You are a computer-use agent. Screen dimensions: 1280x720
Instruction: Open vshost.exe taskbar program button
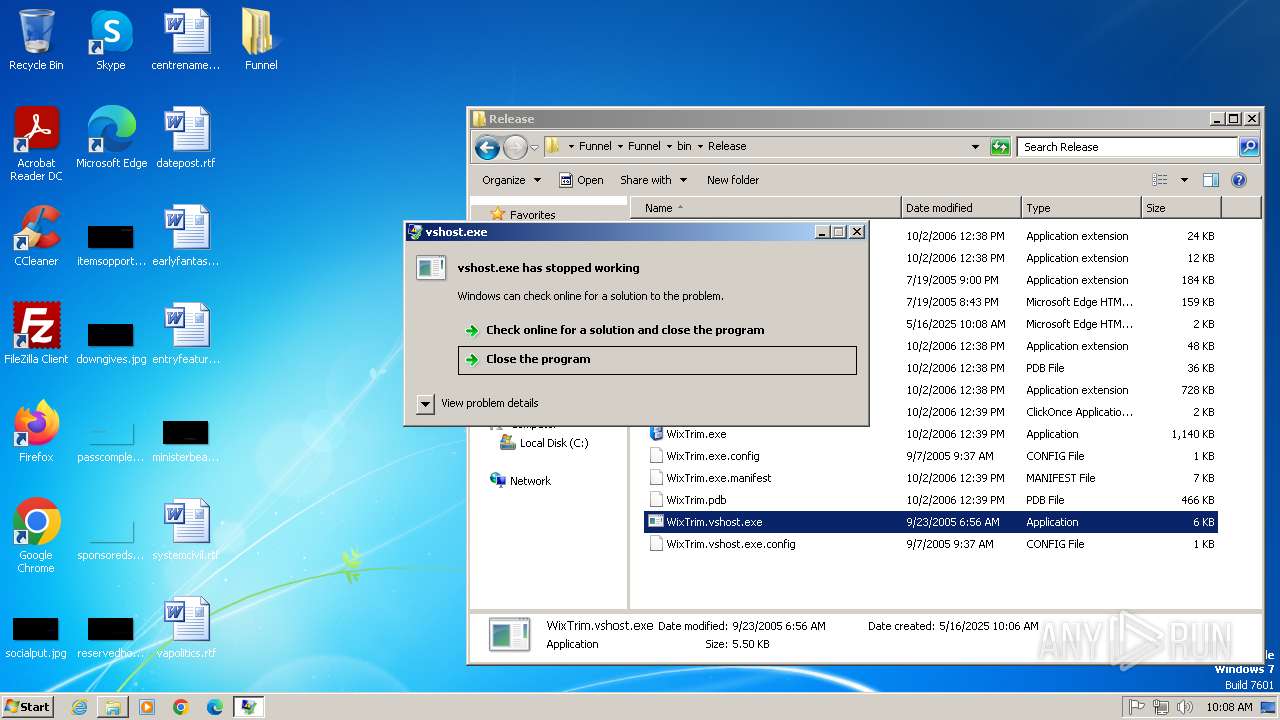[248, 707]
